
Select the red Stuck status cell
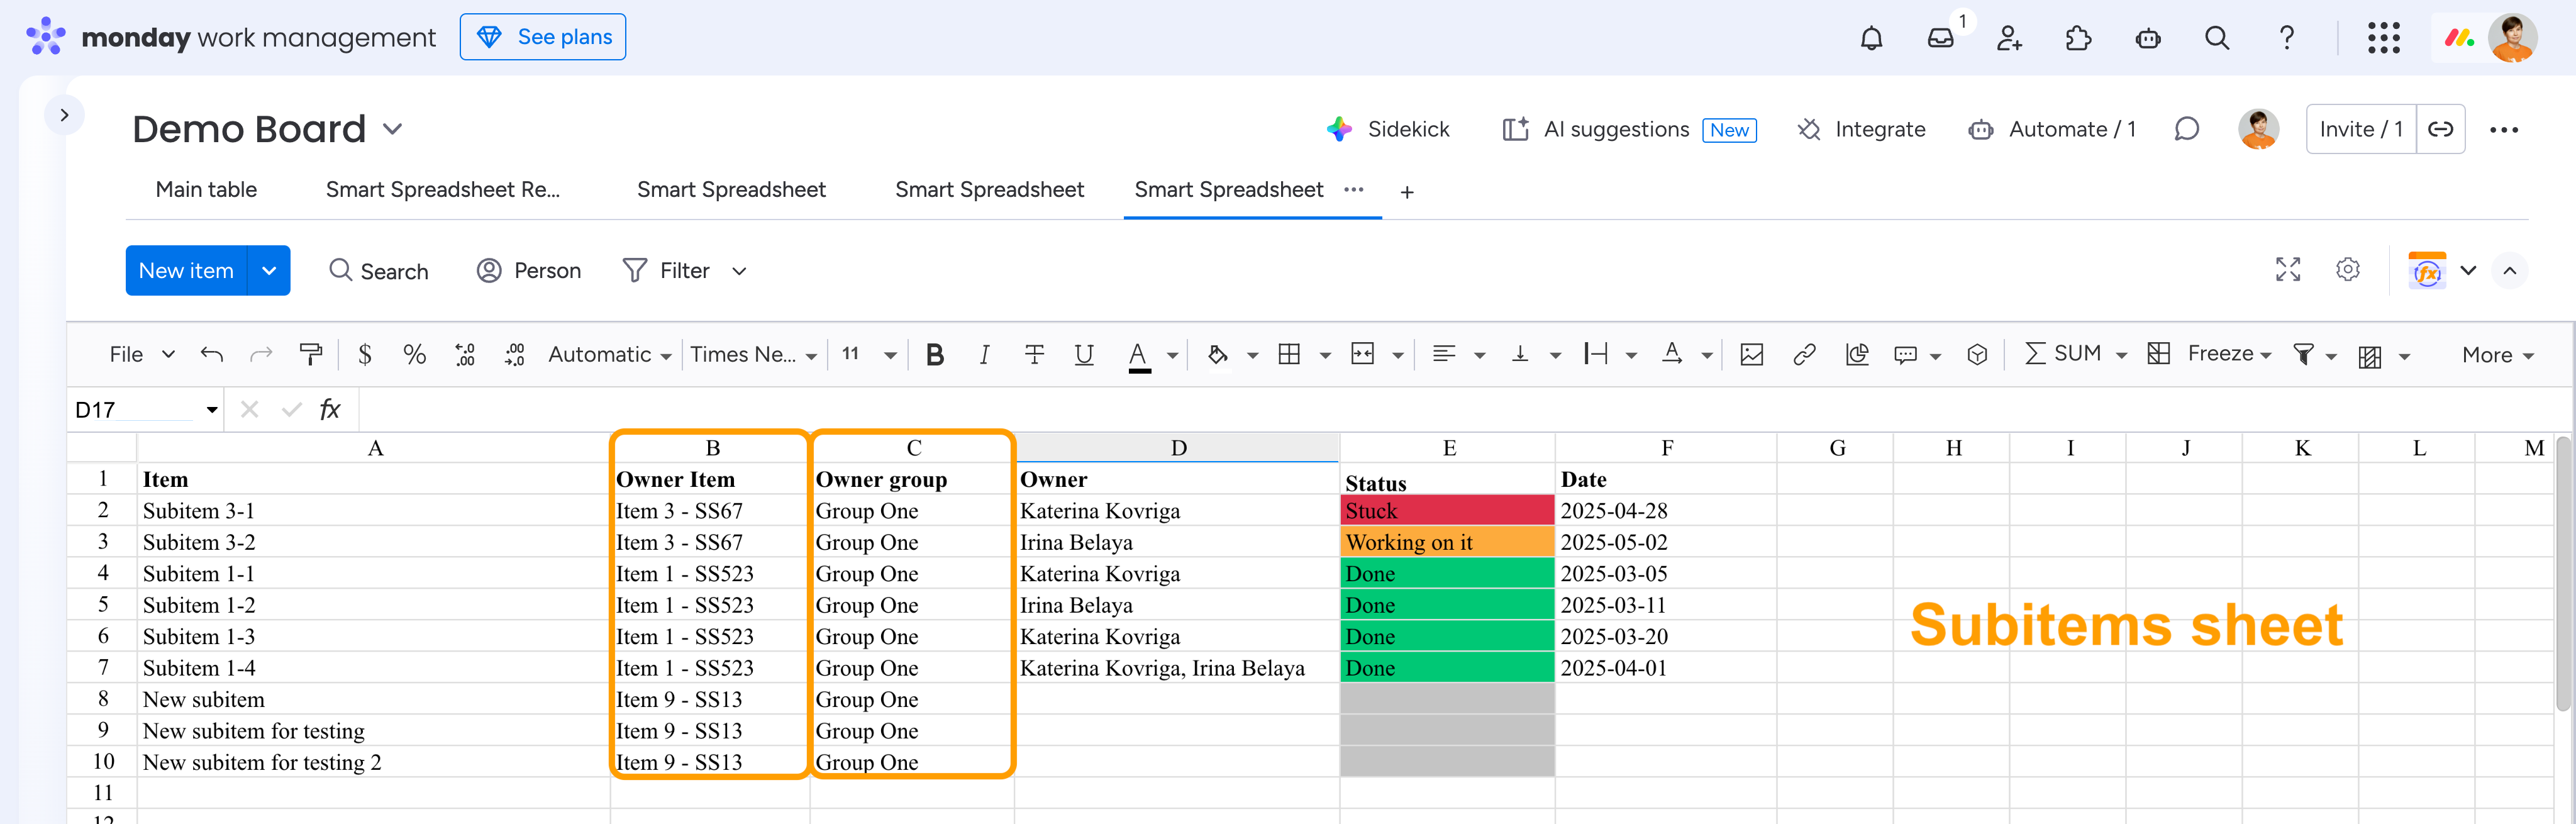[x=1446, y=511]
